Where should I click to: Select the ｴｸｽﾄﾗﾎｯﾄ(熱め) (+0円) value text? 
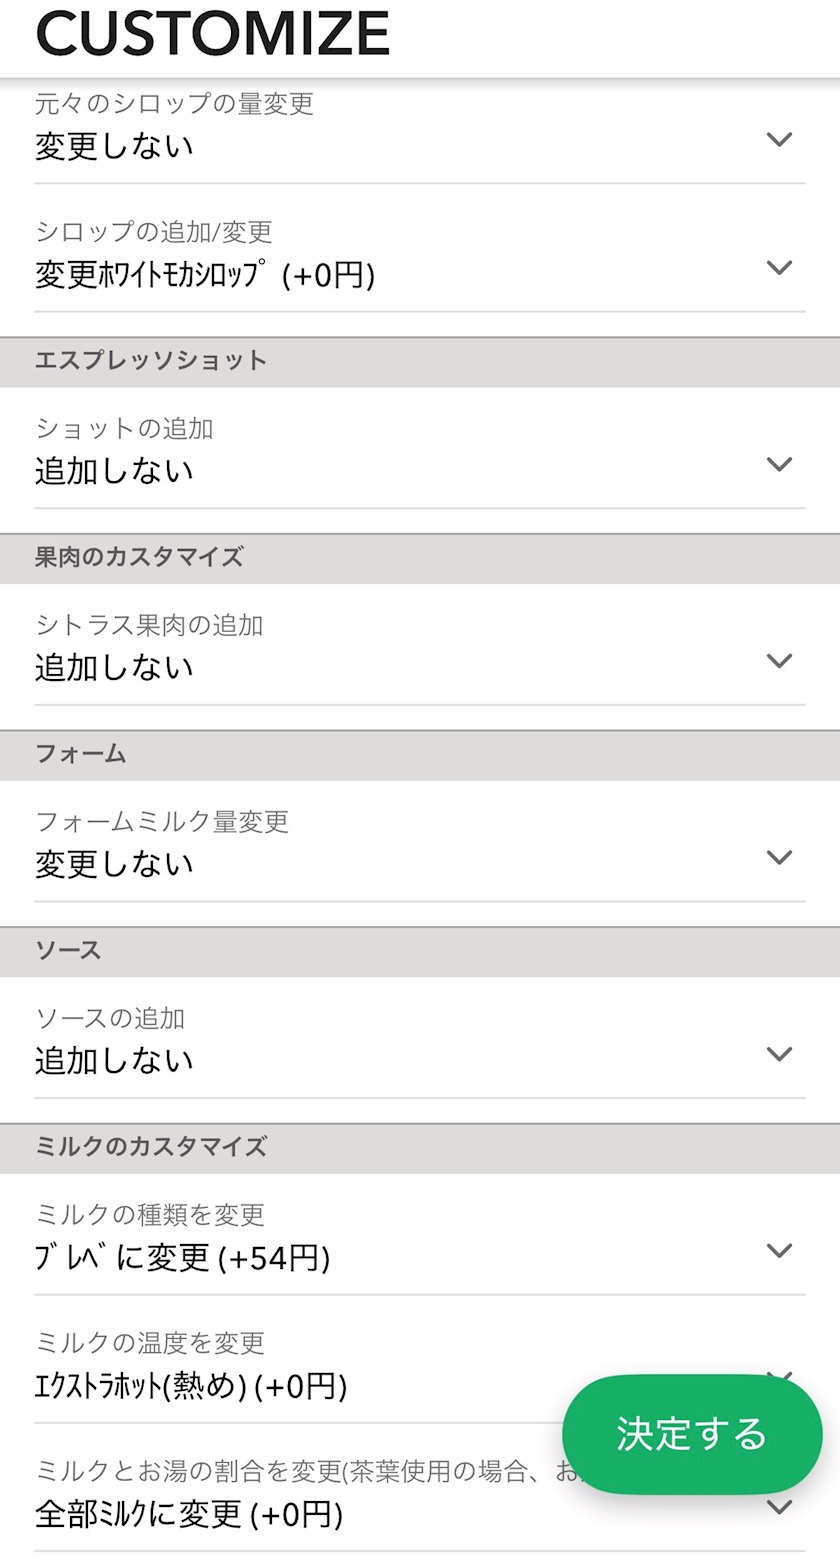pyautogui.click(x=191, y=1386)
